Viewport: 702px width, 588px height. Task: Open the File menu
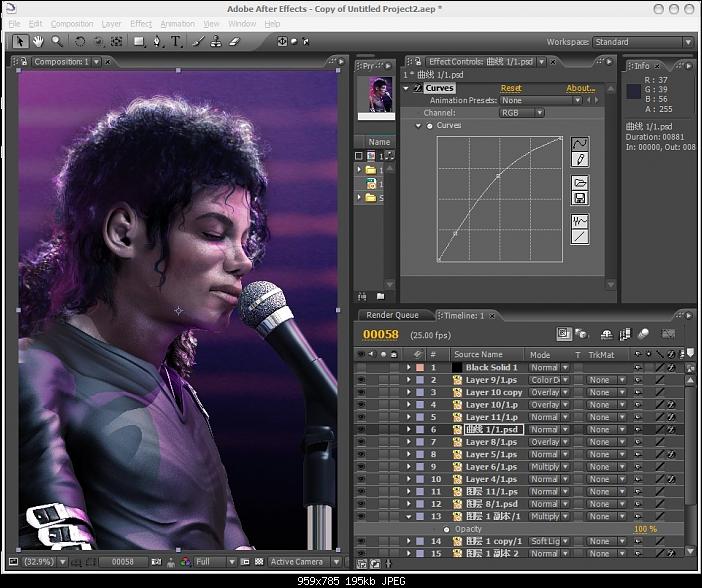(14, 24)
